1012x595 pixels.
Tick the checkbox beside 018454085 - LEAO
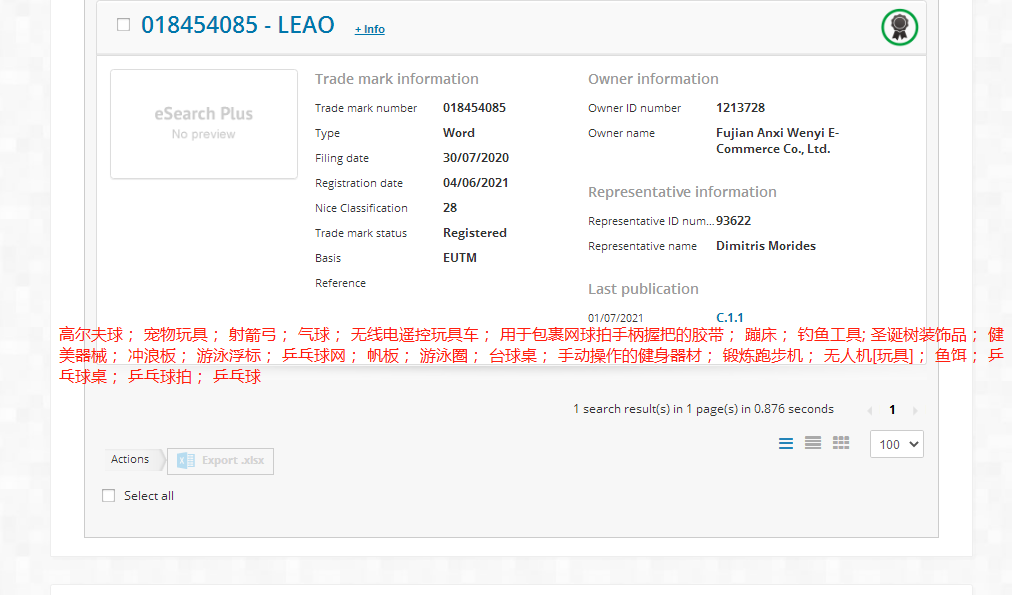pos(124,25)
